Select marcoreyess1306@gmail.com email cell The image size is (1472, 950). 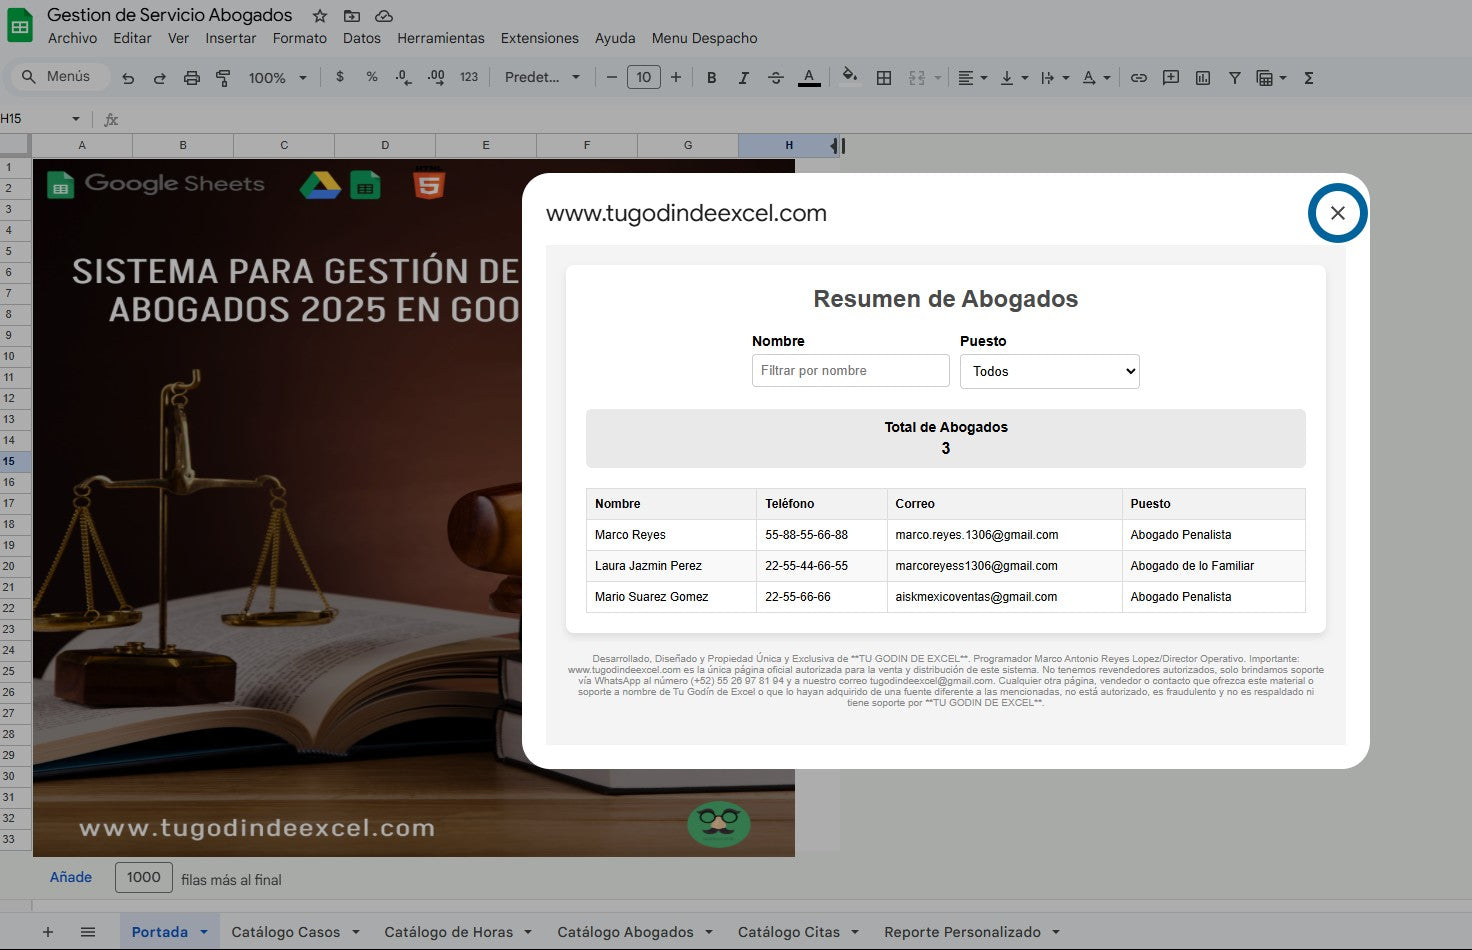[x=1004, y=566]
